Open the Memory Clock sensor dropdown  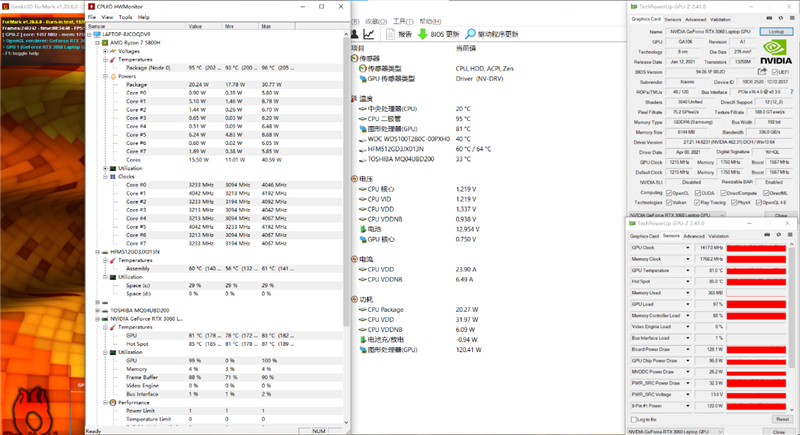[687, 259]
